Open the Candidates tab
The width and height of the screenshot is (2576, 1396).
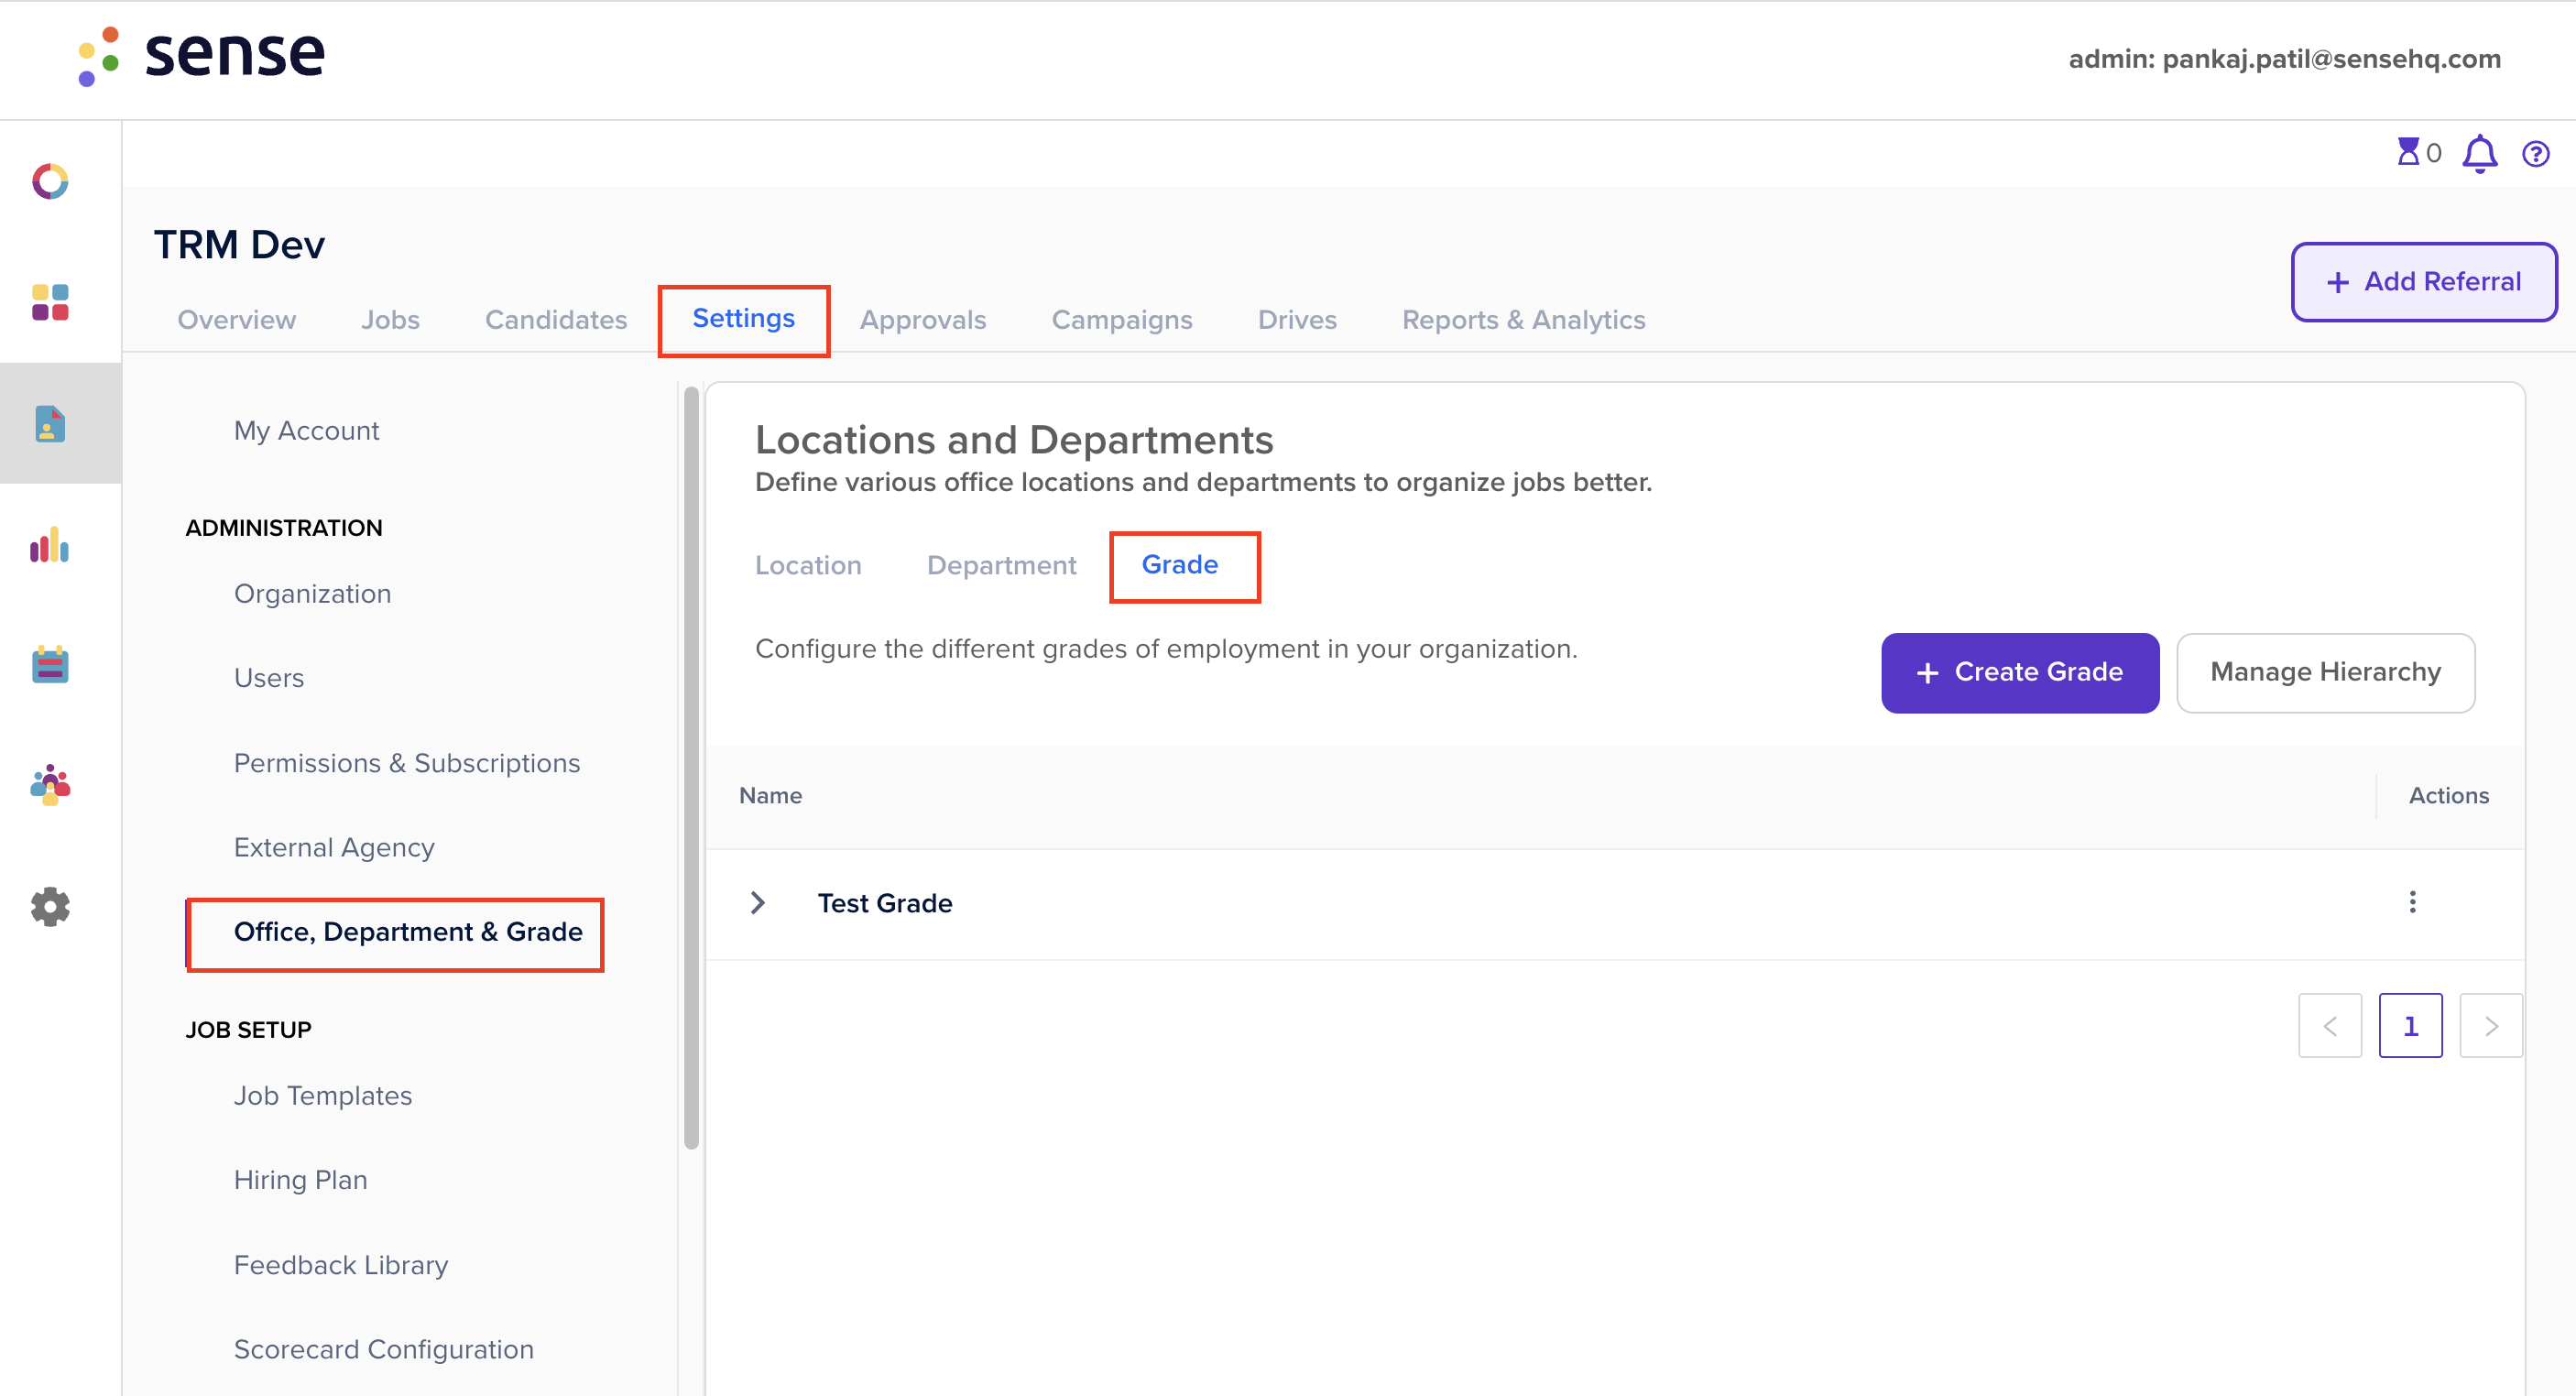coord(556,320)
